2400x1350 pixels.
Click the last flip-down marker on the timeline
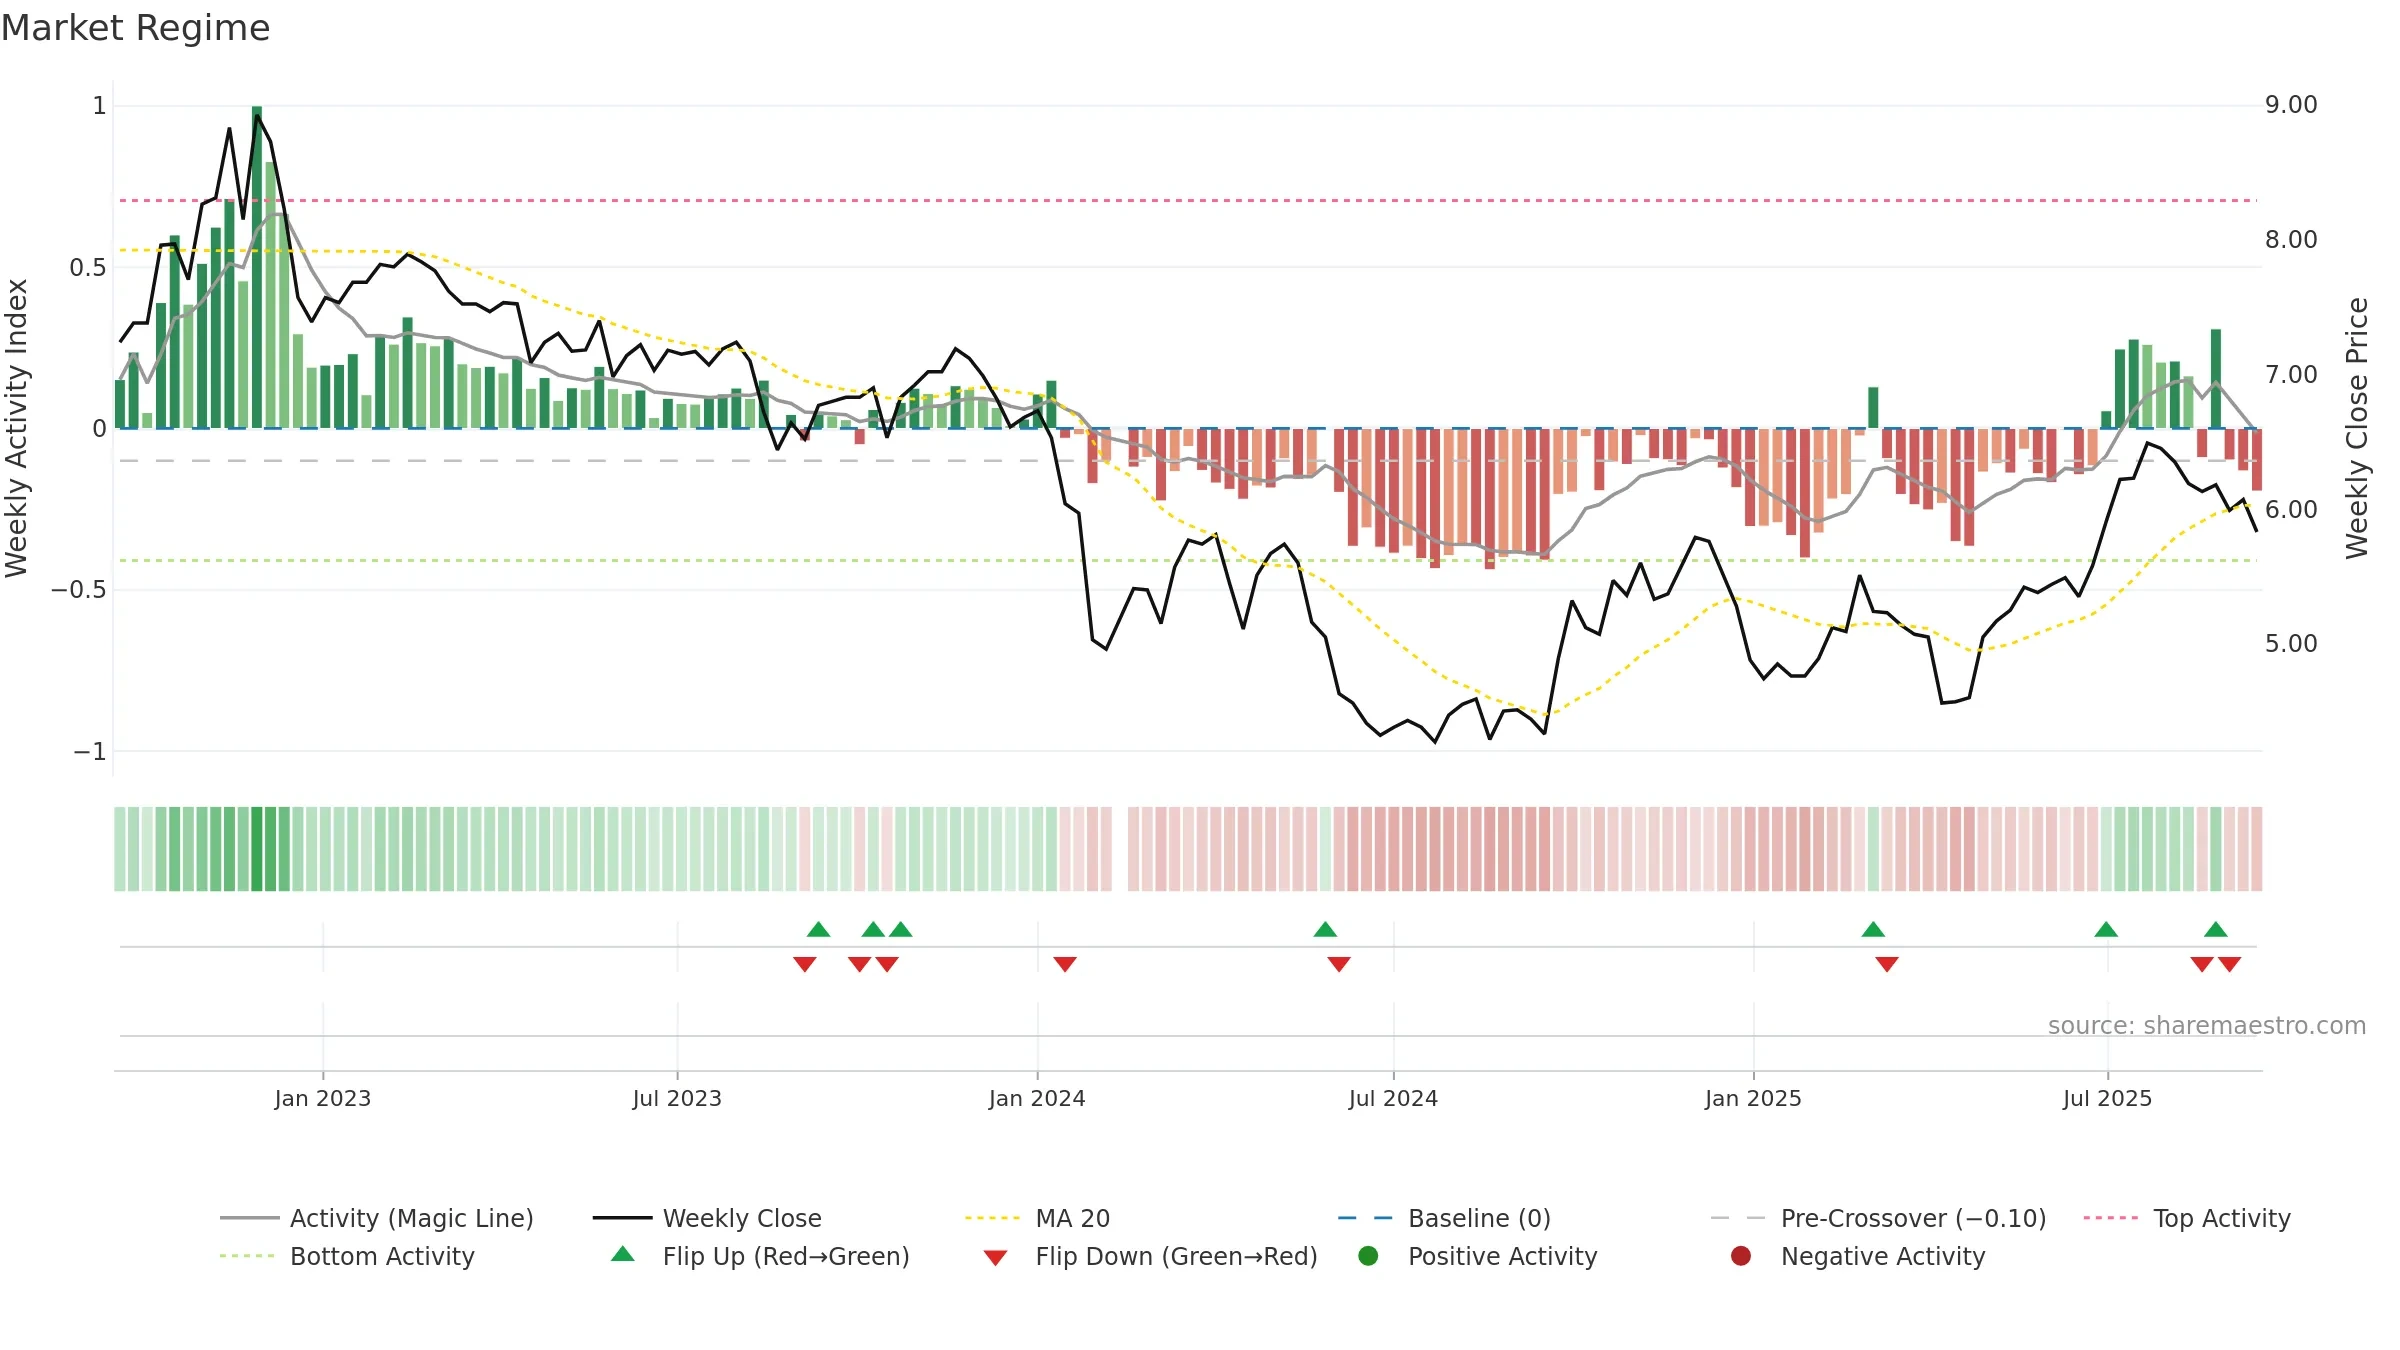[2230, 964]
